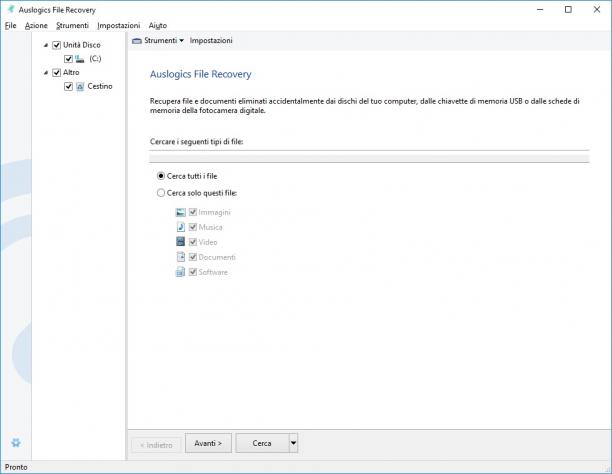Open the dropdown arrow next to Cerca
612x474 pixels.
pos(293,443)
